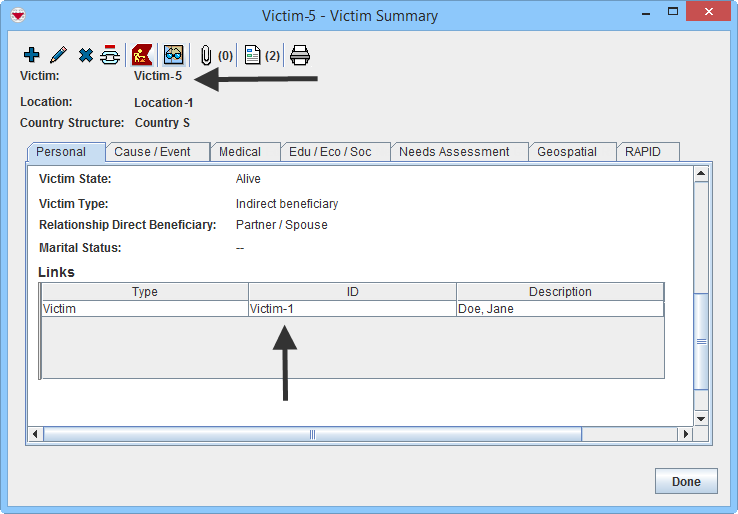Viewport: 738px width, 514px height.
Task: Open the Geospatial tab
Action: pos(567,152)
